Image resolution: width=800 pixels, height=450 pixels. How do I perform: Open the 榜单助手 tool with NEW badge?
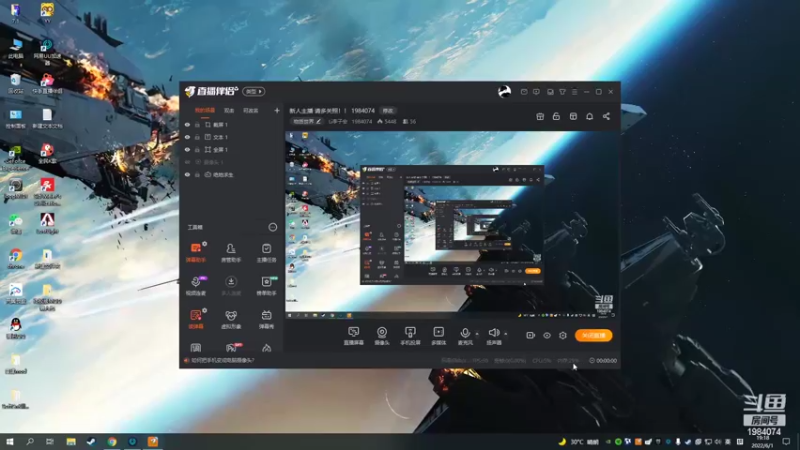pos(266,286)
